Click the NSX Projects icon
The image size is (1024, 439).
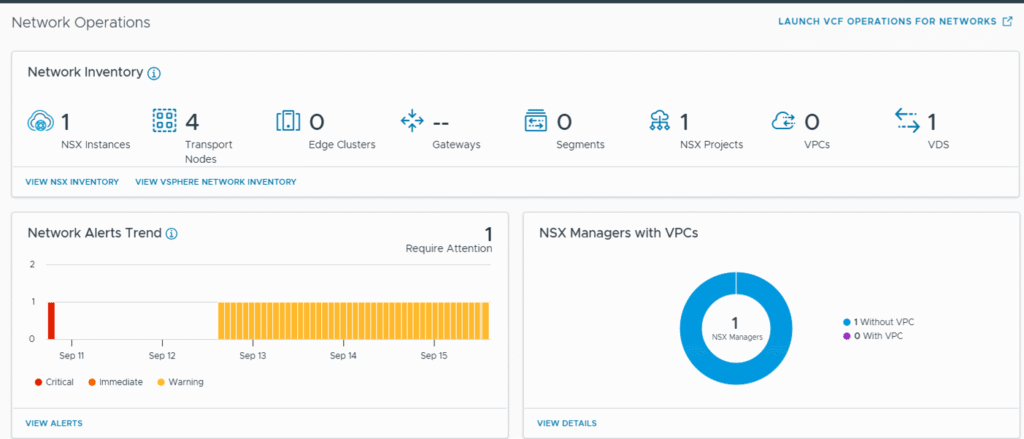tap(660, 122)
